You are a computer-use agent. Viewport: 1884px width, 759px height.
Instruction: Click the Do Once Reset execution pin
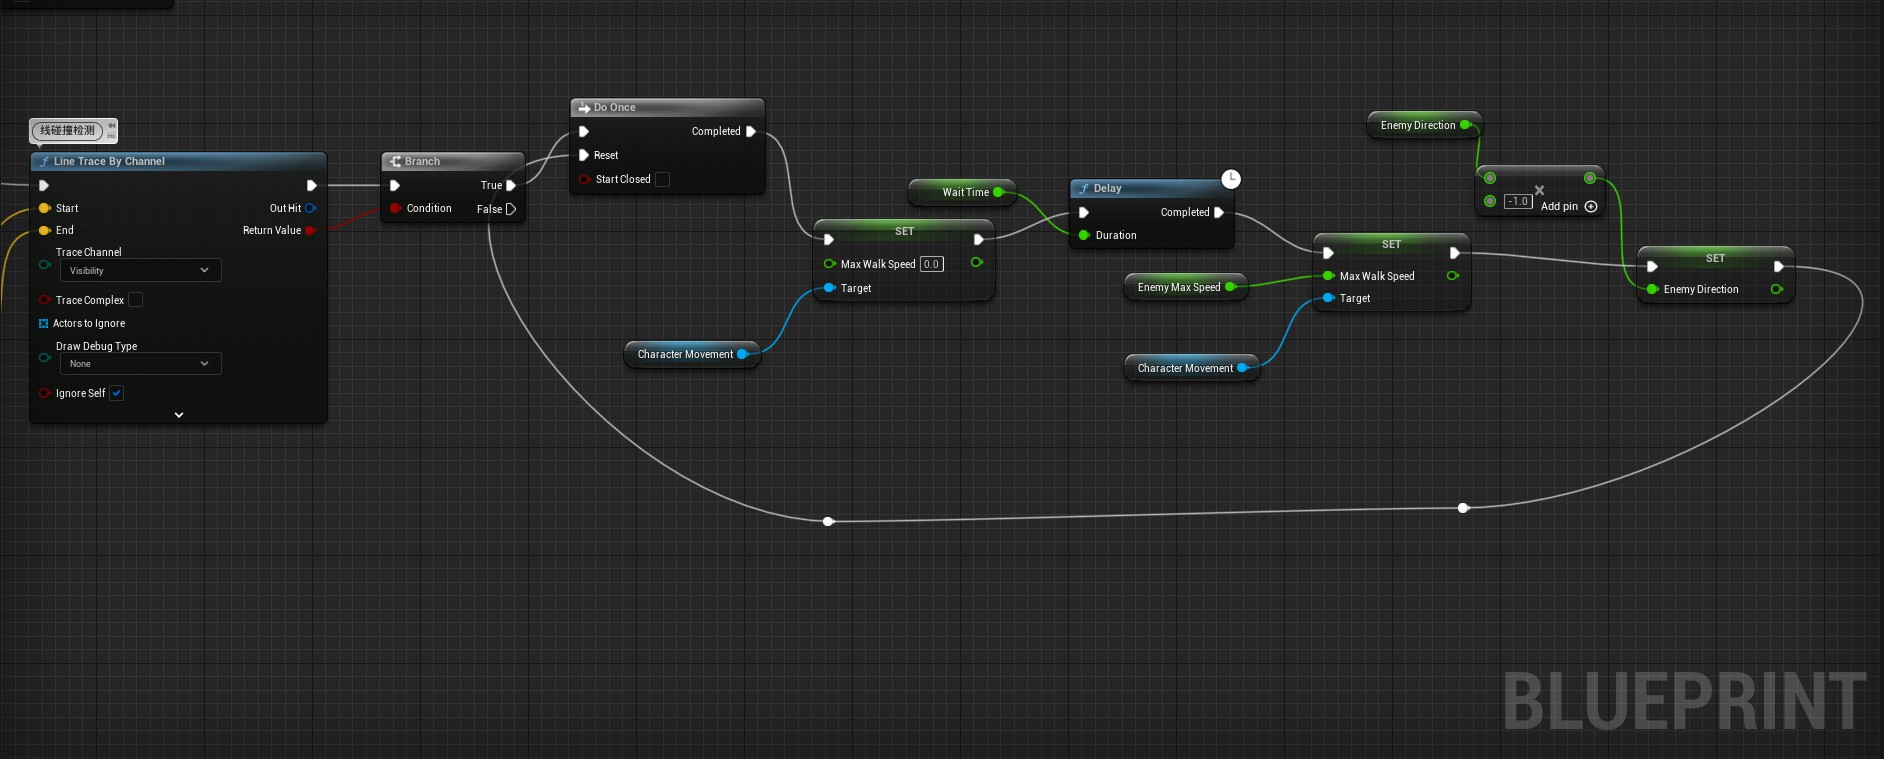[584, 155]
